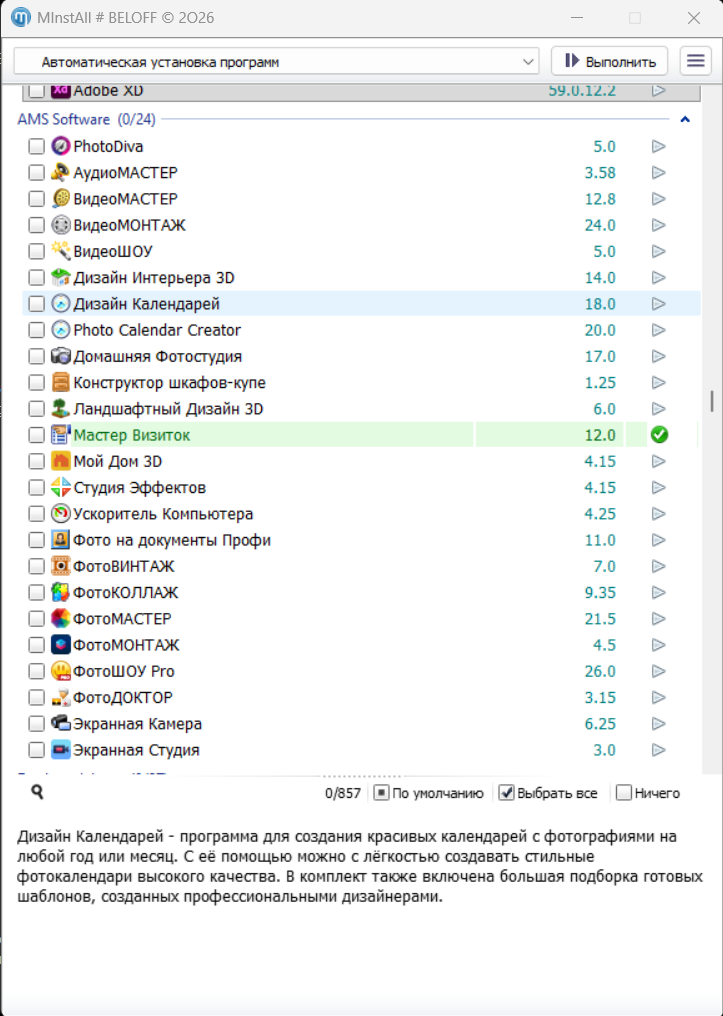The image size is (723, 1016).
Task: Tick the Photo Calendar Creator checkbox
Action: [x=36, y=330]
